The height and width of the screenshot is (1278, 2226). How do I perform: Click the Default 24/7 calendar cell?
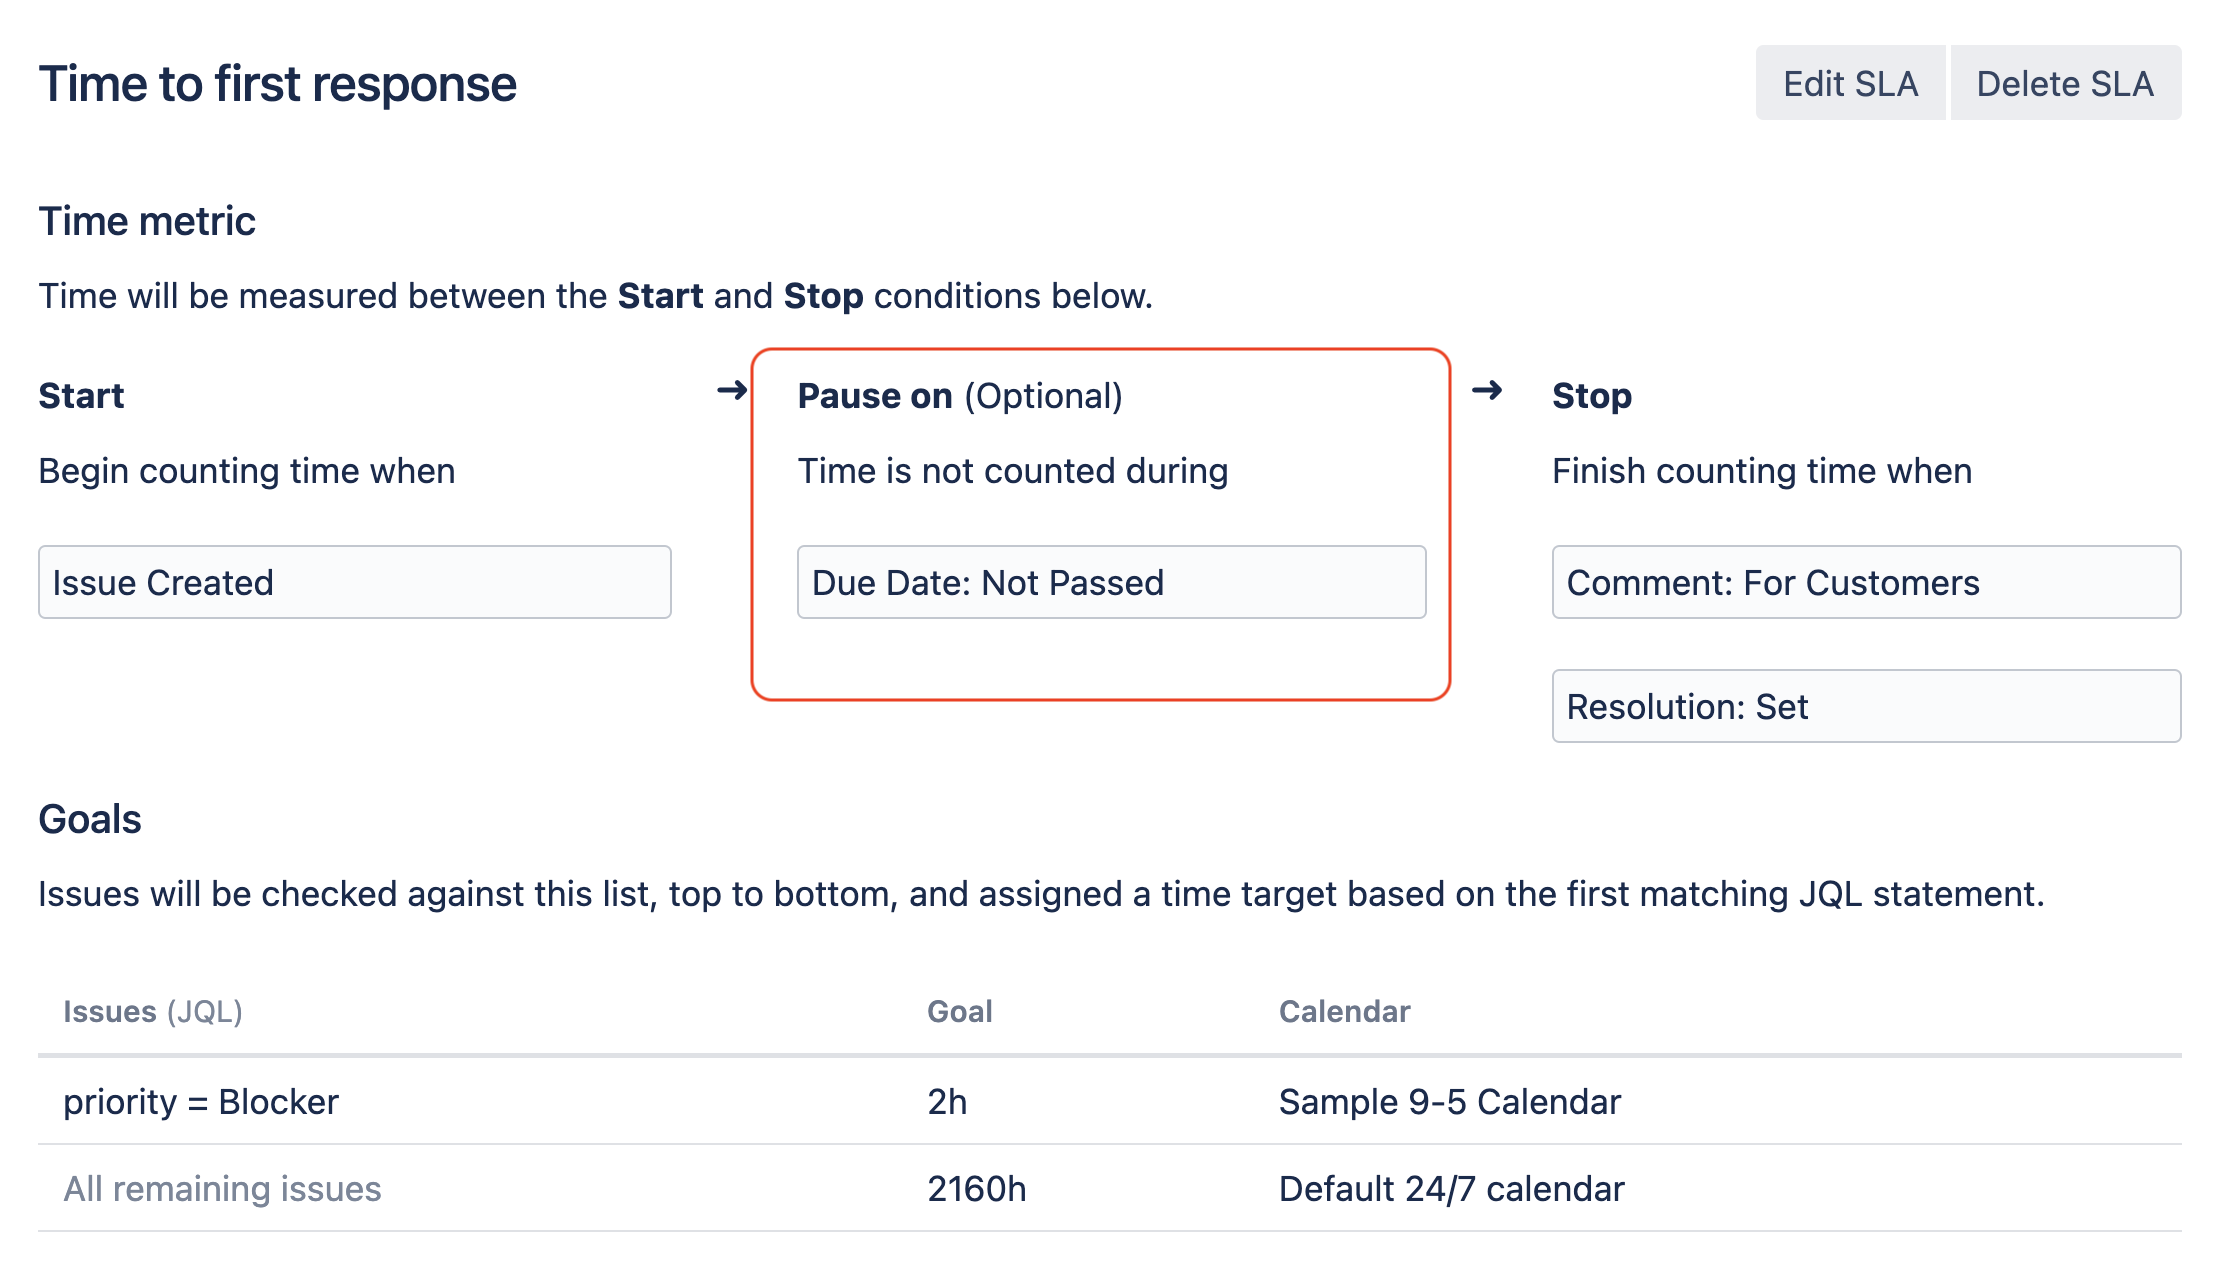point(1451,1188)
